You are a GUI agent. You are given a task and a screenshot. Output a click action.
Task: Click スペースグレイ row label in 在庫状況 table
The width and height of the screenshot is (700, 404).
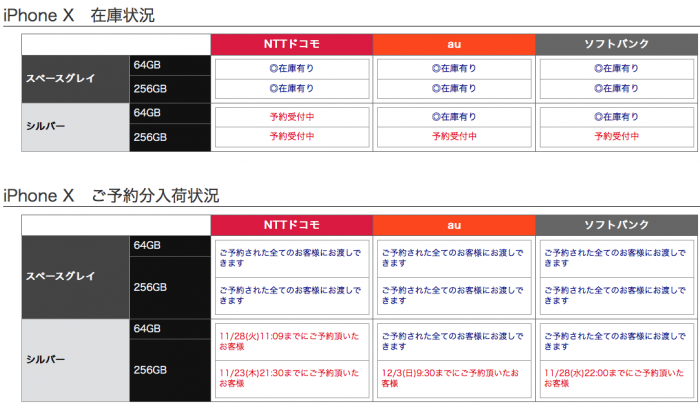tap(75, 79)
